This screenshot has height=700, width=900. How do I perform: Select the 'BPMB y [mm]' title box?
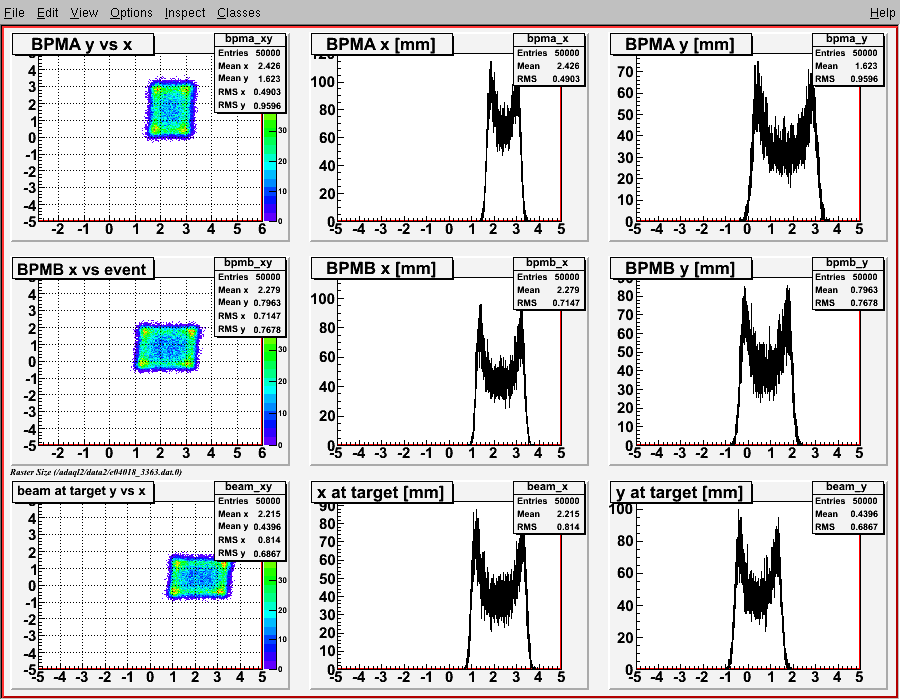[x=680, y=269]
